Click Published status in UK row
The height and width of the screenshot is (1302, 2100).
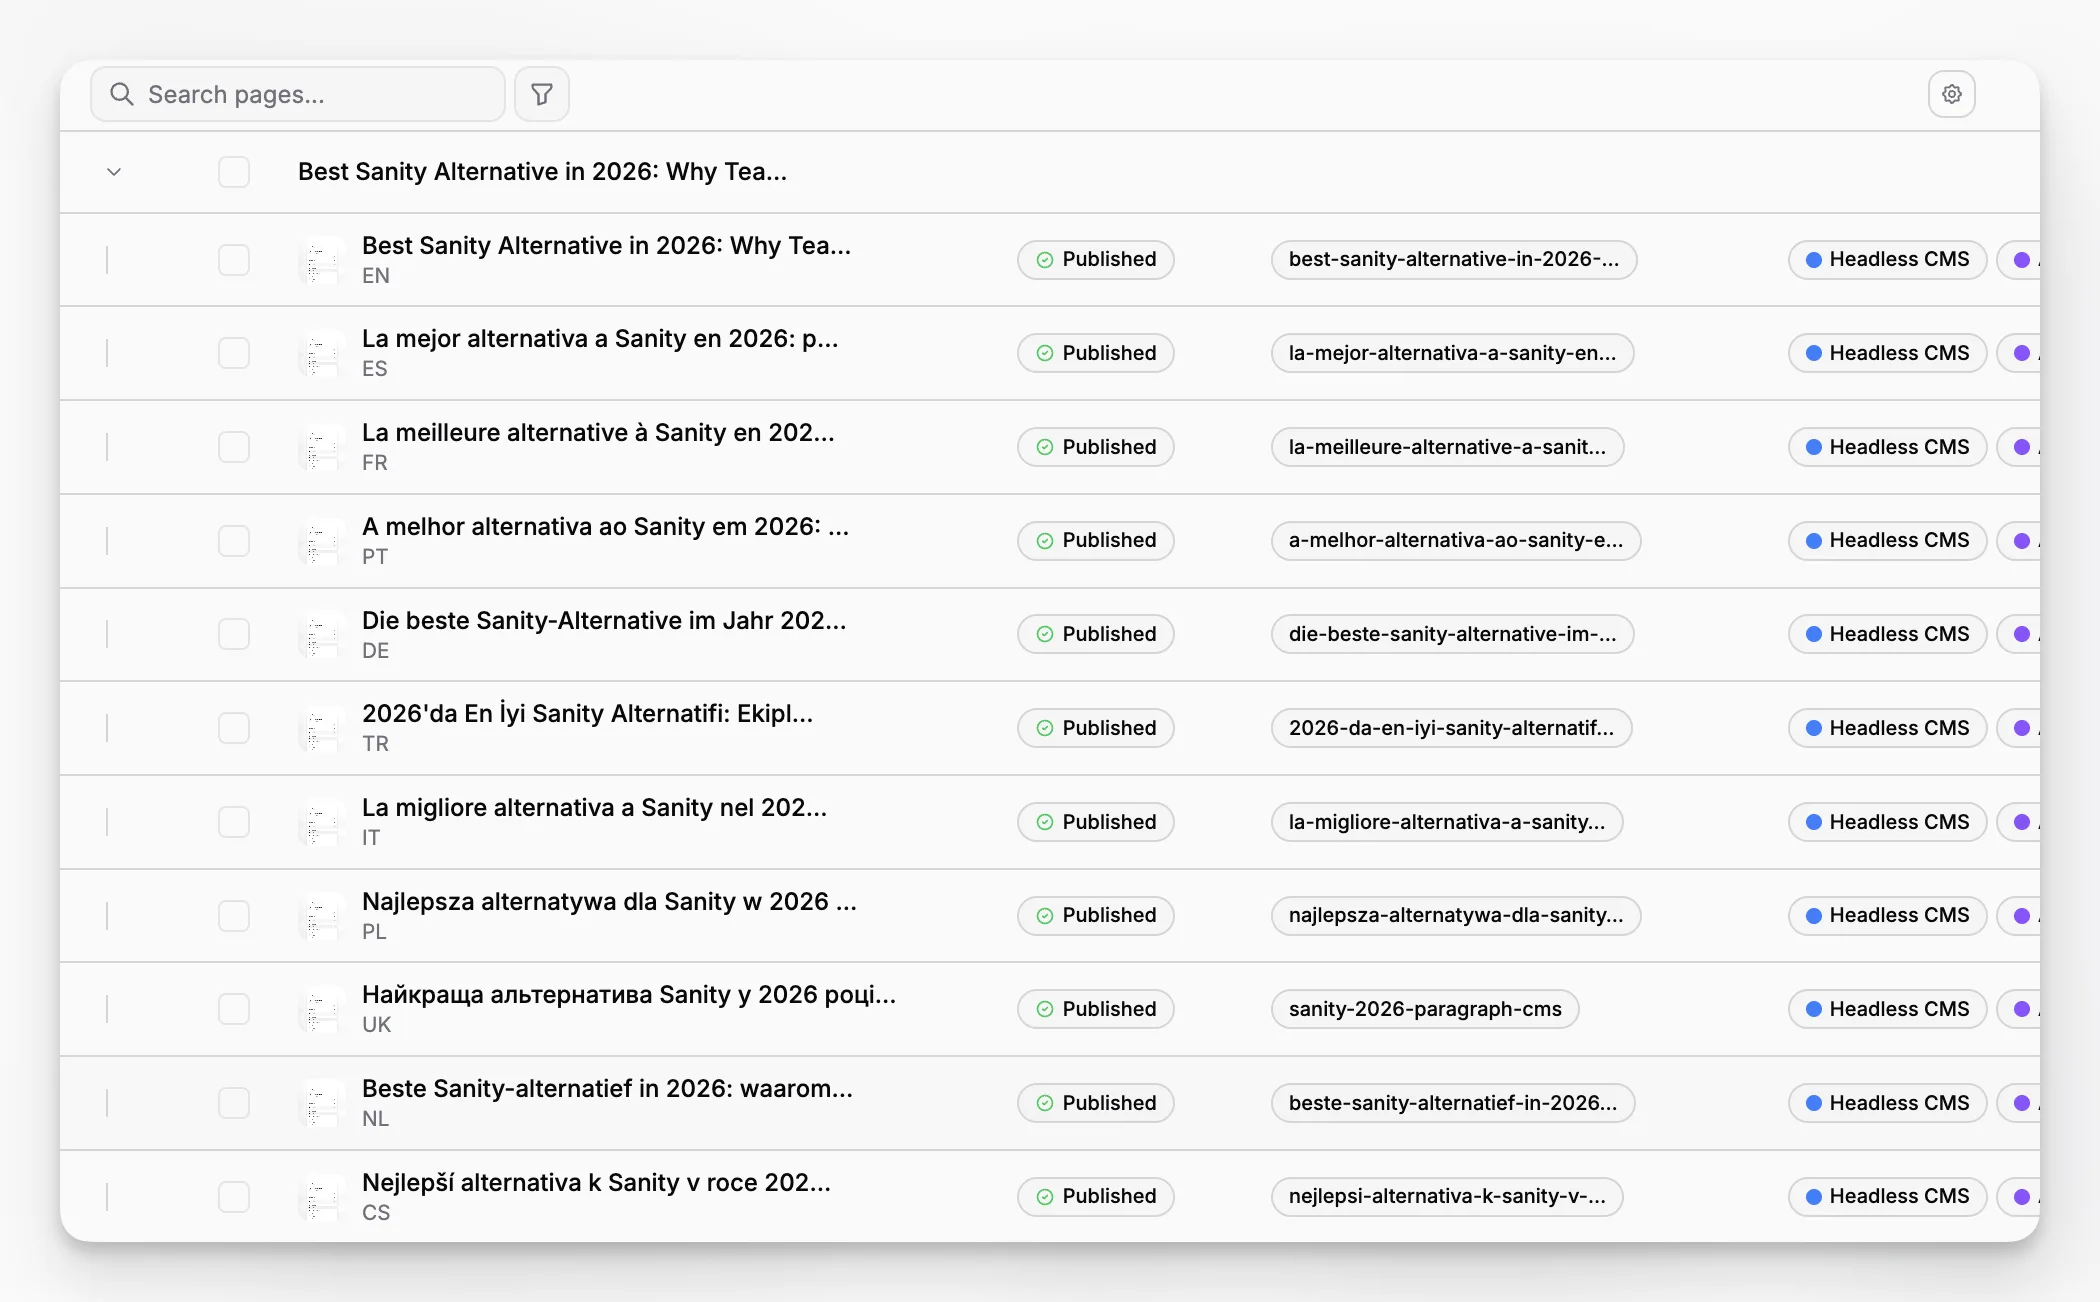pos(1096,1009)
